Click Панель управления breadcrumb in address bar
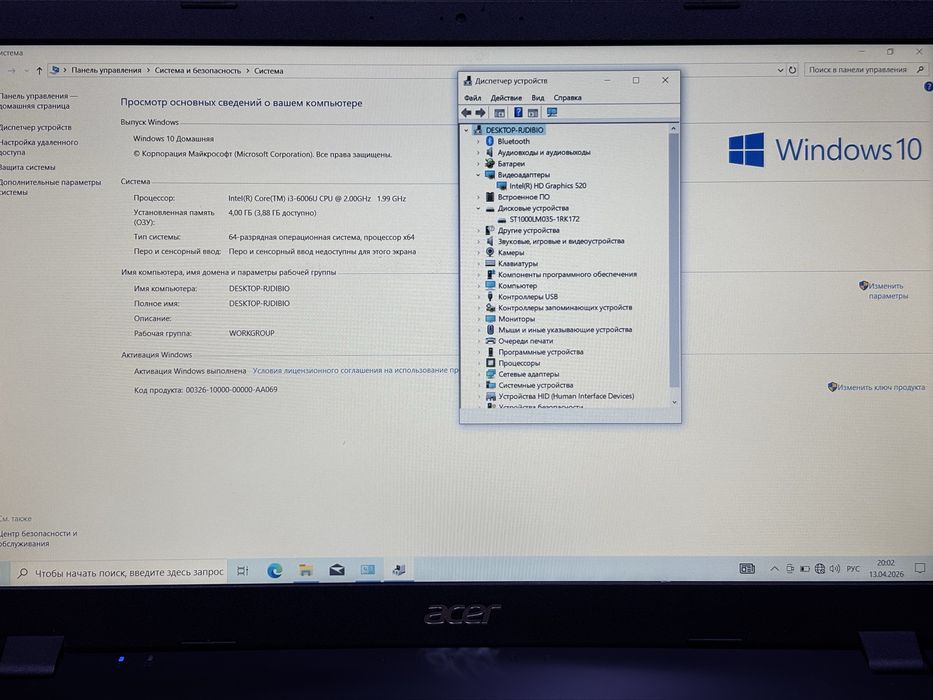This screenshot has width=933, height=700. tap(107, 70)
